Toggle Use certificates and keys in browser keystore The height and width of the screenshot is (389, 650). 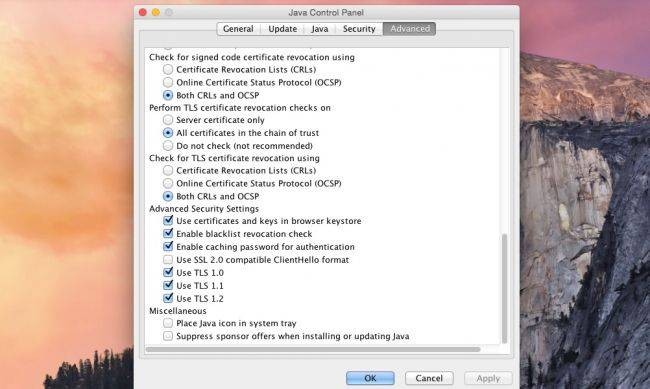point(168,220)
